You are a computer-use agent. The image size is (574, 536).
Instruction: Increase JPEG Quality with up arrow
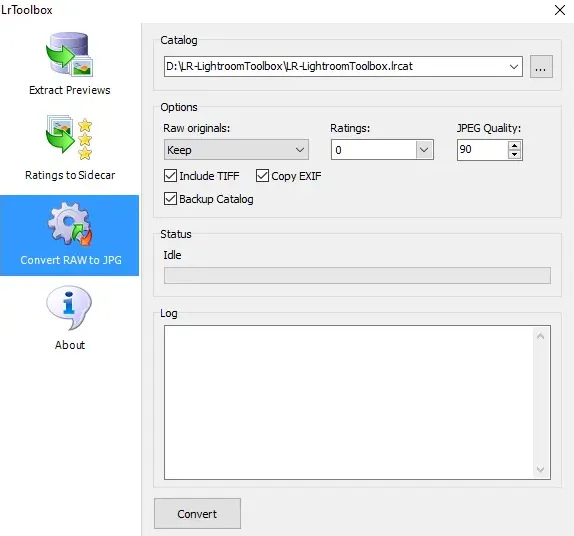tap(514, 146)
